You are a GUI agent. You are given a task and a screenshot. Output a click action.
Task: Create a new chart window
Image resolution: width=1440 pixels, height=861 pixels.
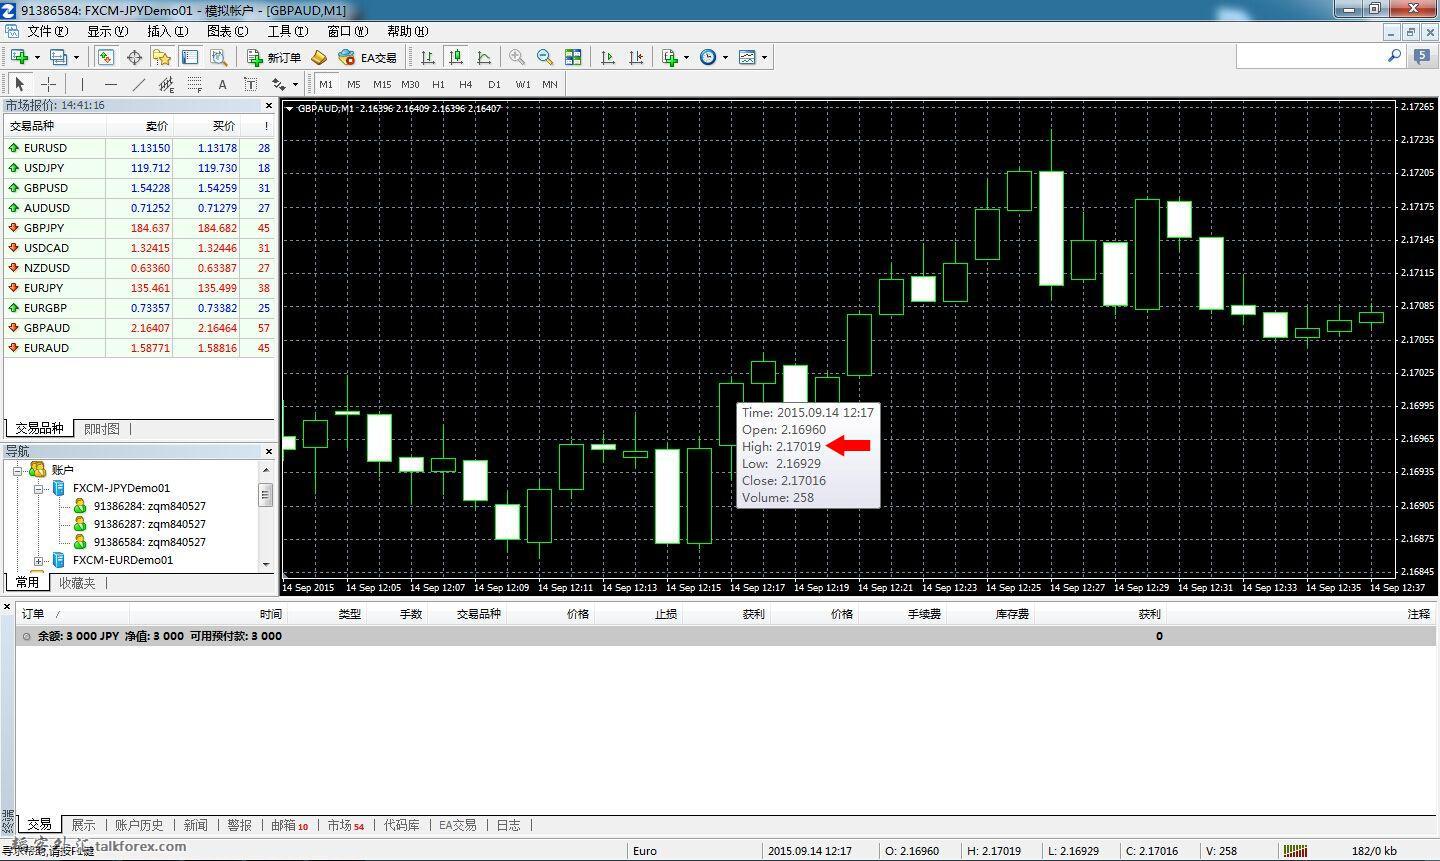point(20,57)
